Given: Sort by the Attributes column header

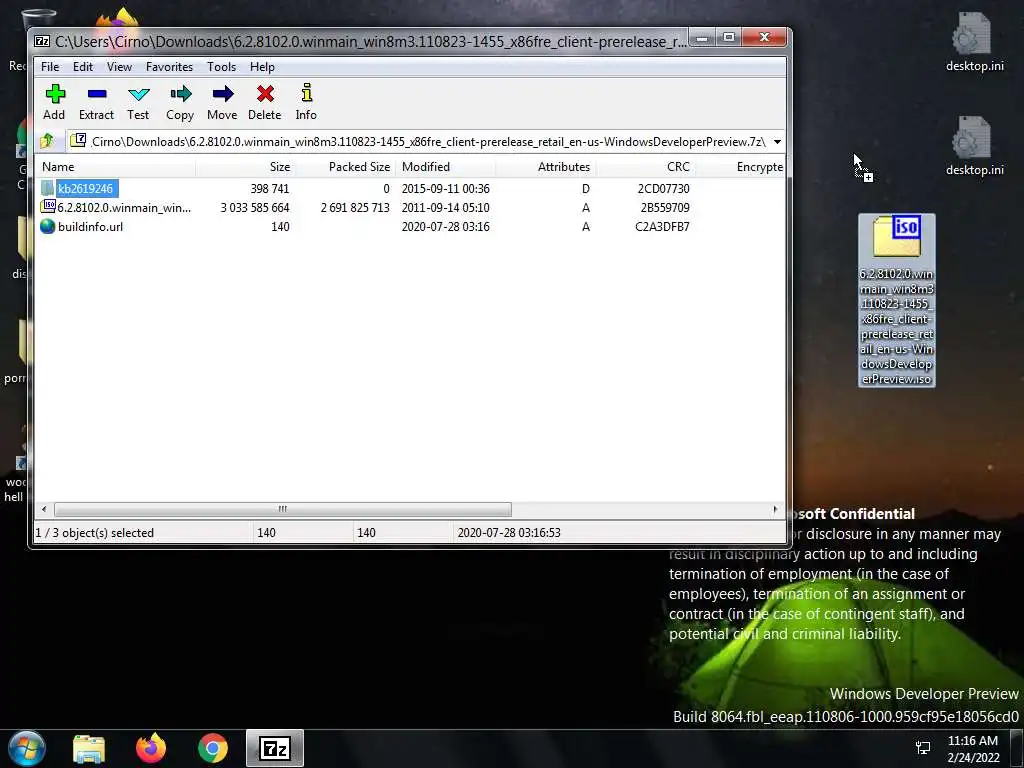Looking at the screenshot, I should [545, 167].
